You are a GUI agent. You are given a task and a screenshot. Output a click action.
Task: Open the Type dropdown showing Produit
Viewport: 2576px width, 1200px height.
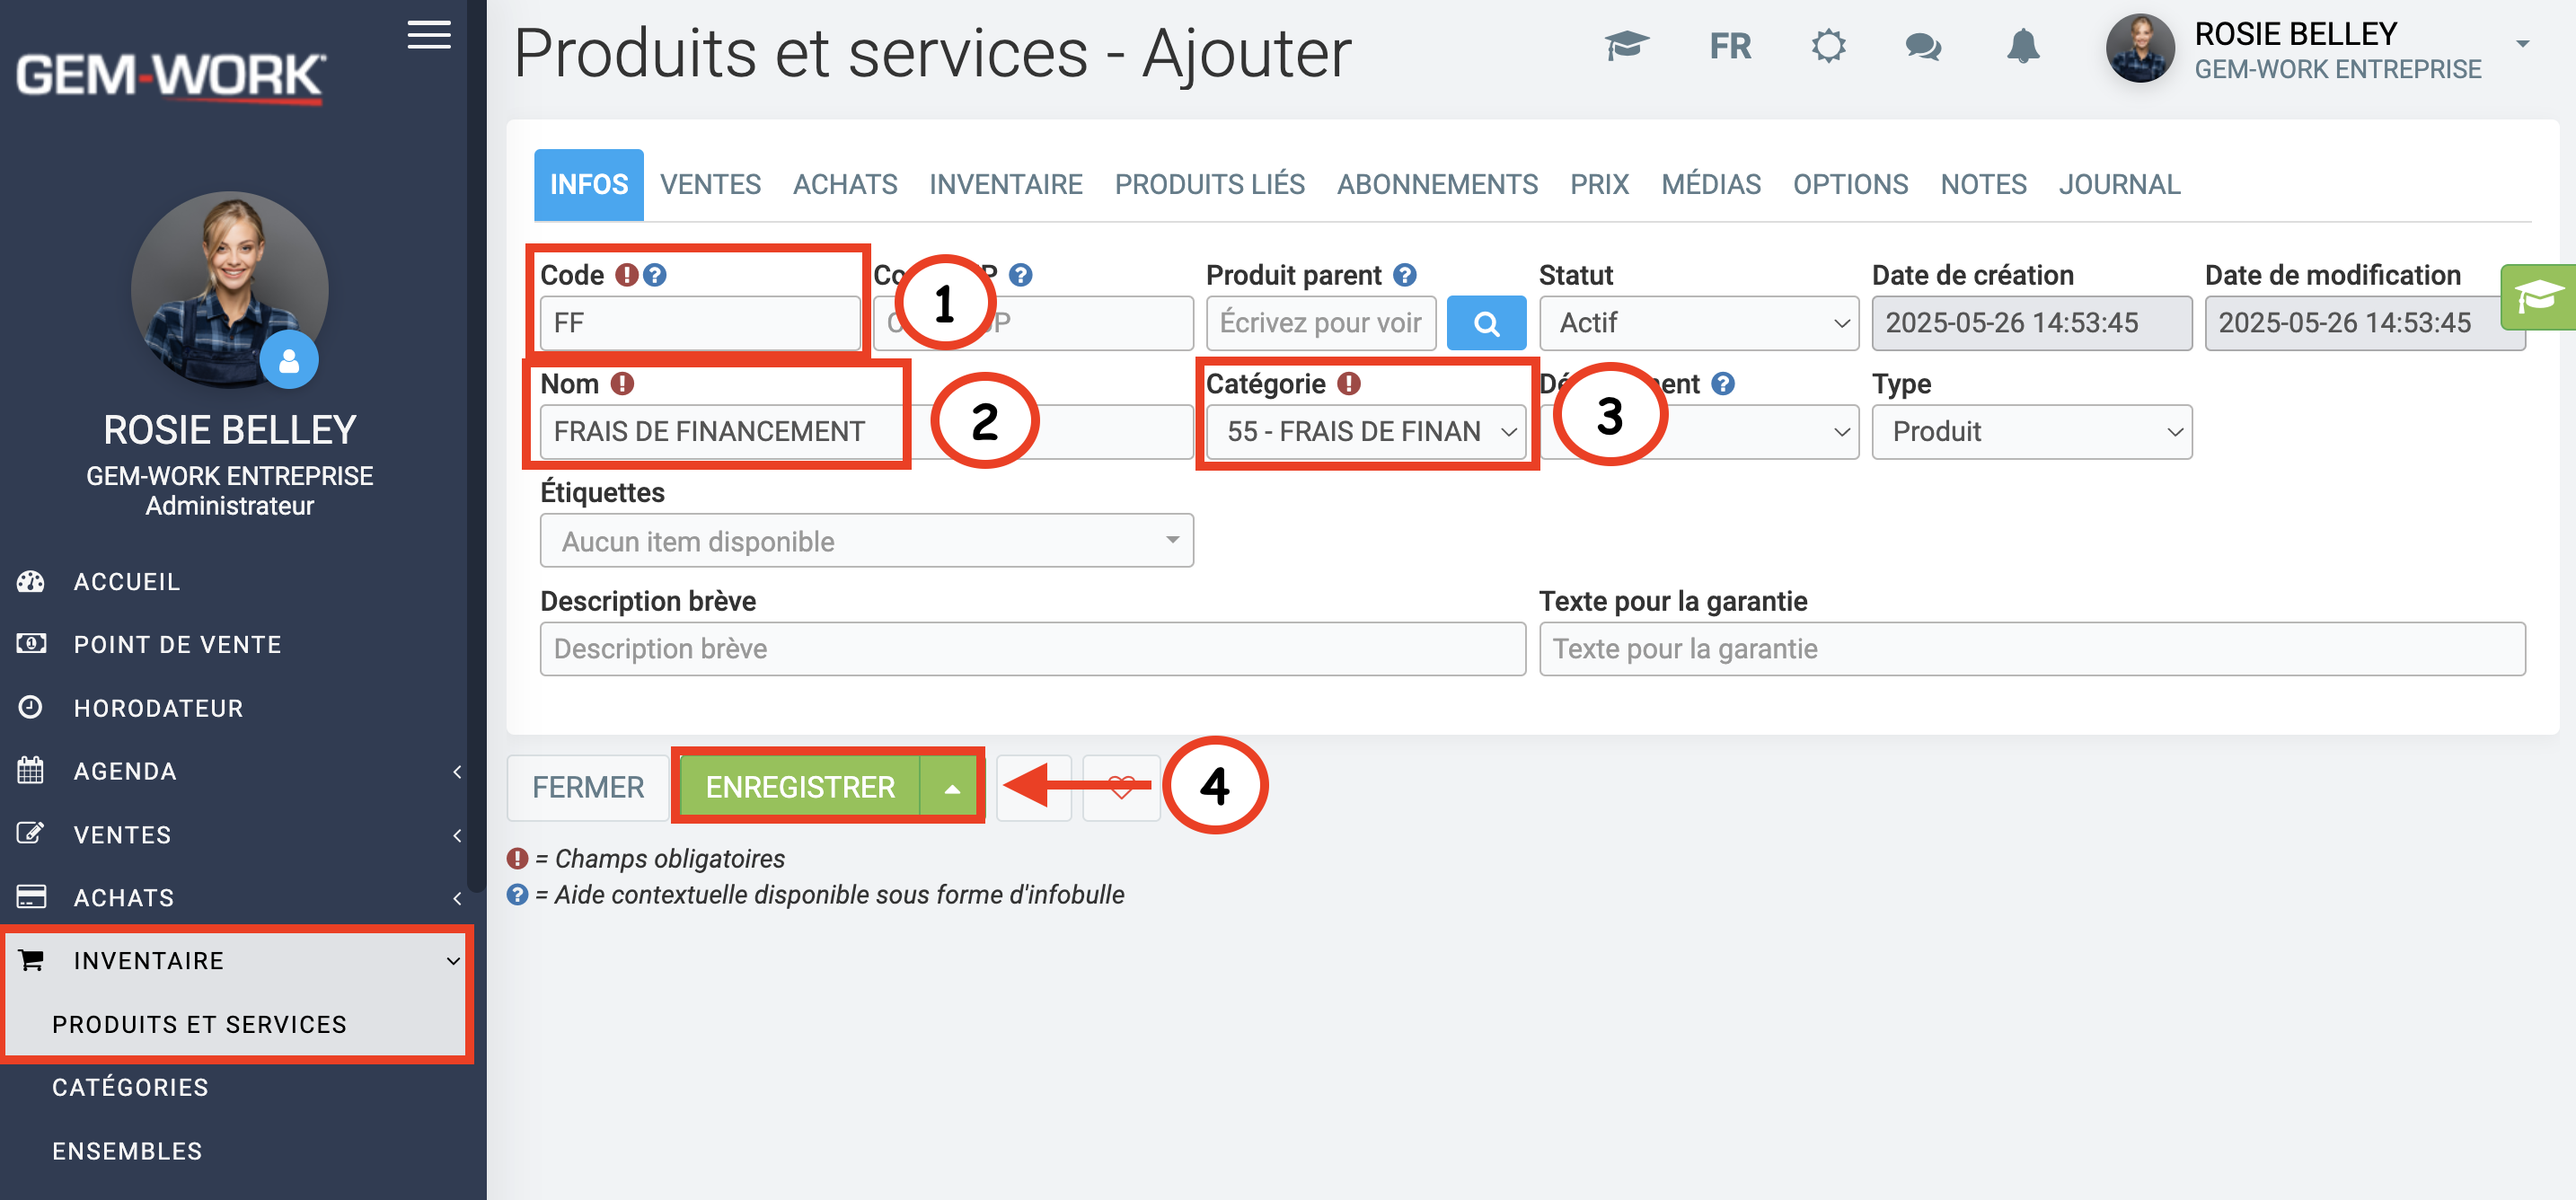pyautogui.click(x=2031, y=432)
